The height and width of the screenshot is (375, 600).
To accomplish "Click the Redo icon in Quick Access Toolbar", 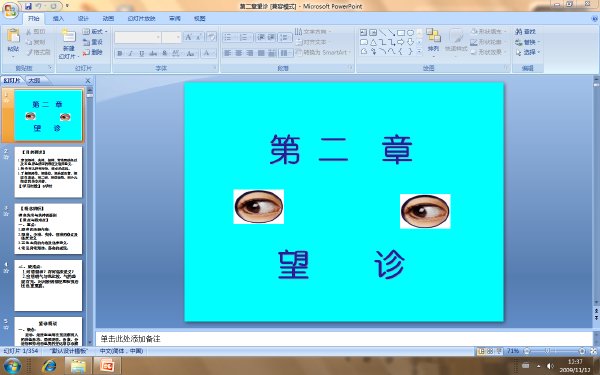I will (54, 6).
